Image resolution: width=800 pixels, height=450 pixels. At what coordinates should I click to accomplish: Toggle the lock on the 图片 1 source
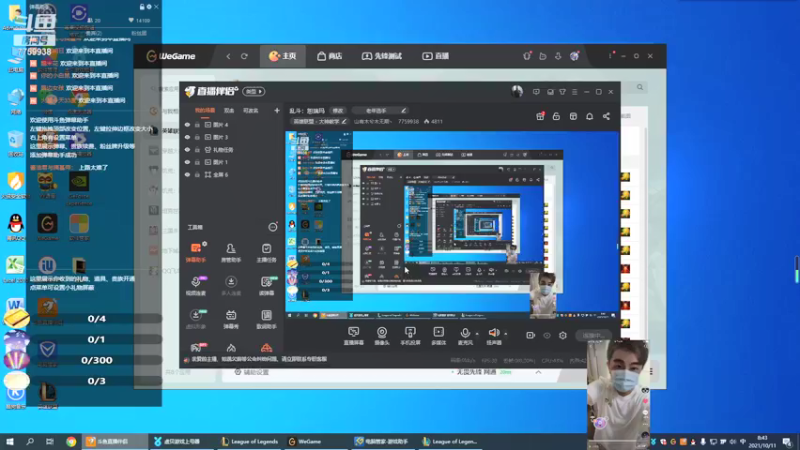[197, 162]
